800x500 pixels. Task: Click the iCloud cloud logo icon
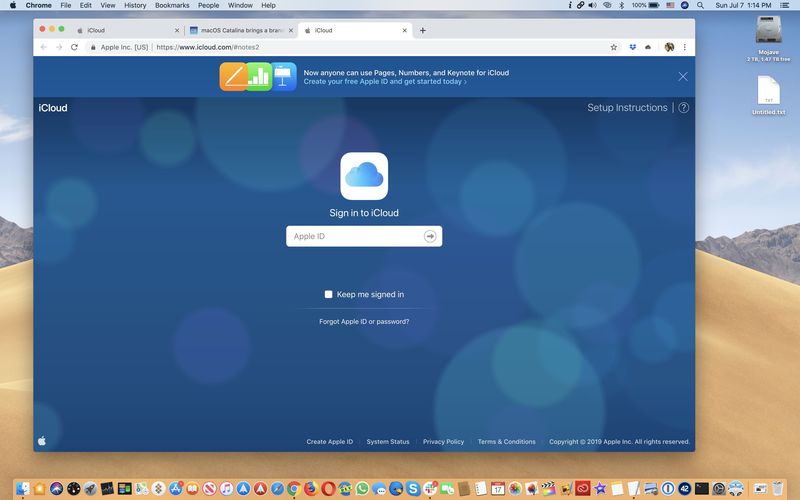pos(364,176)
